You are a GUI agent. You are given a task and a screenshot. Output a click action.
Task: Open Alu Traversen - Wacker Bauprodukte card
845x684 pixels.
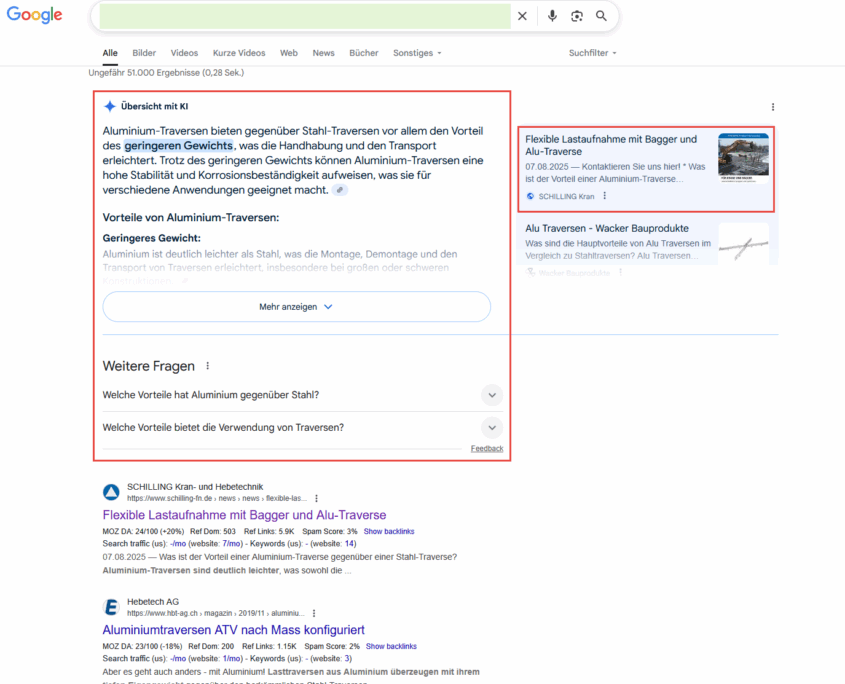coord(607,228)
